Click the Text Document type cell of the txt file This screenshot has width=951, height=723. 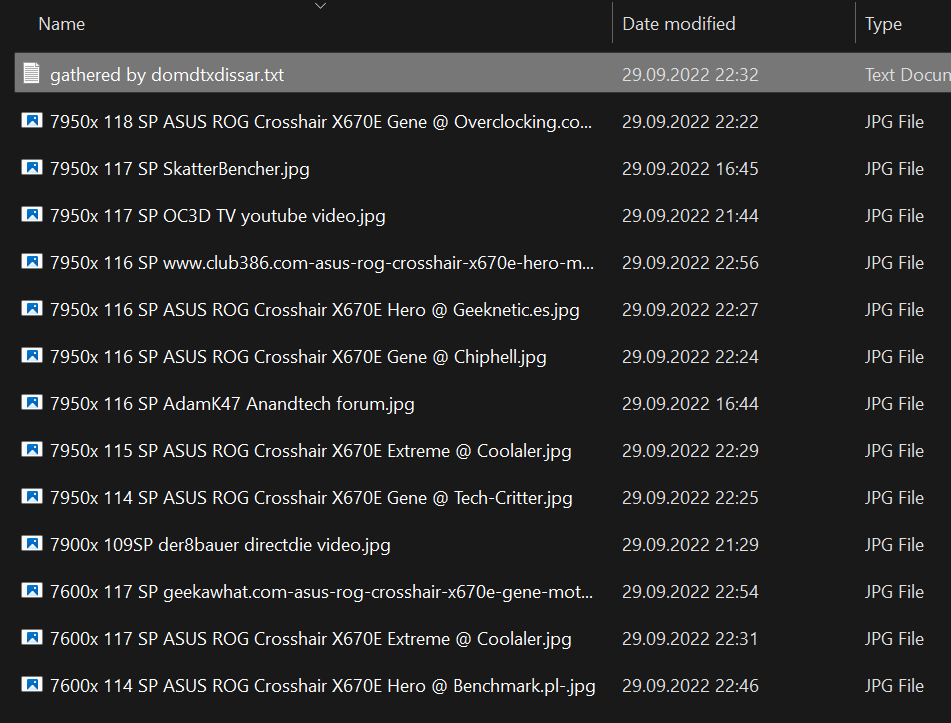coord(907,75)
